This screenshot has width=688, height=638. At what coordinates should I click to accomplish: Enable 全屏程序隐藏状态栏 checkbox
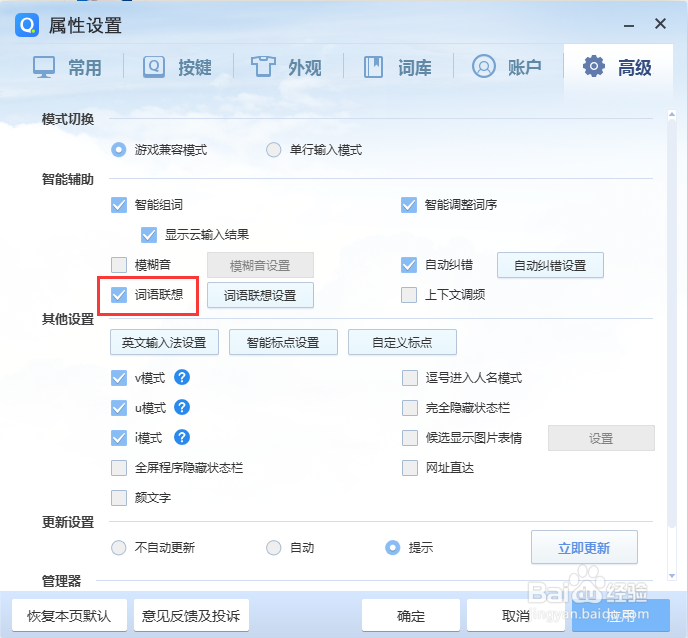(118, 468)
